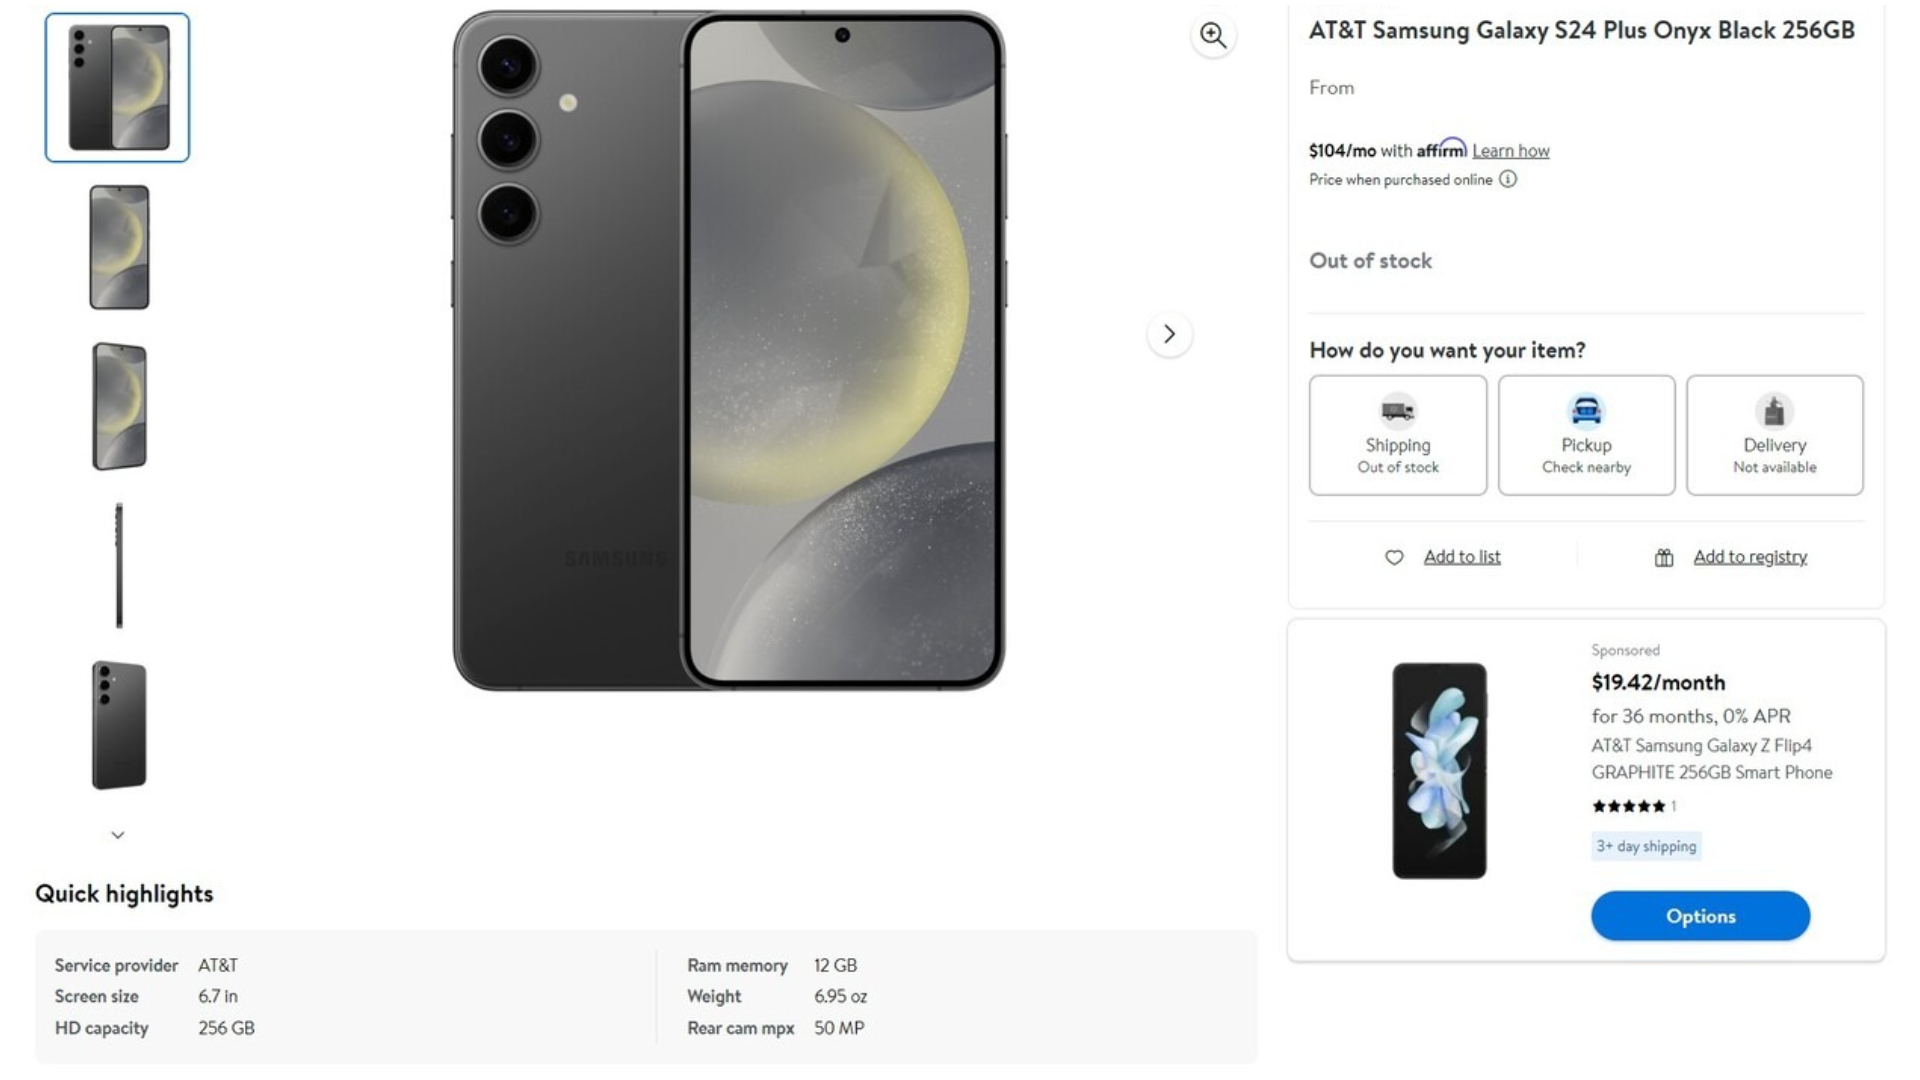Viewport: 1920px width, 1080px height.
Task: Click the car icon in the Pickup tile
Action: point(1586,412)
